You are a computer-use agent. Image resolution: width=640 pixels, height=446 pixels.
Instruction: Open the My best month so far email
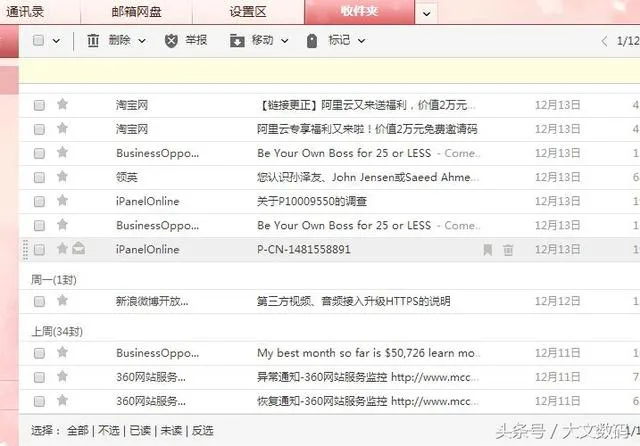368,353
